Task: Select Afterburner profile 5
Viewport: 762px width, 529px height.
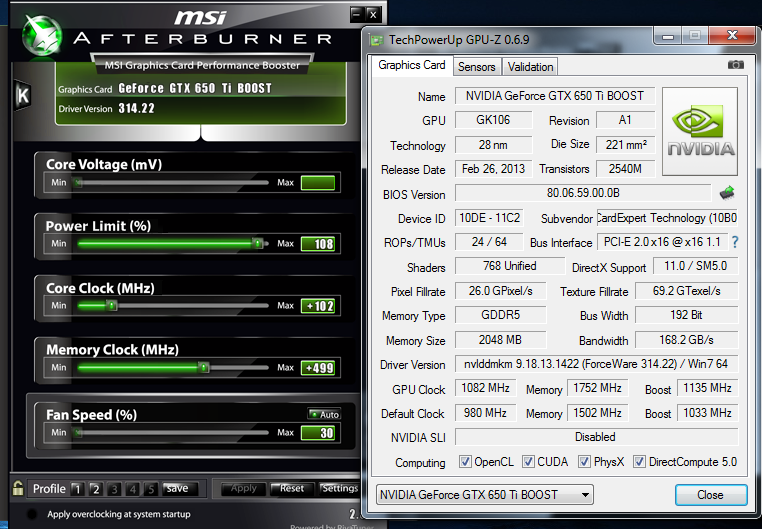Action: coord(151,489)
